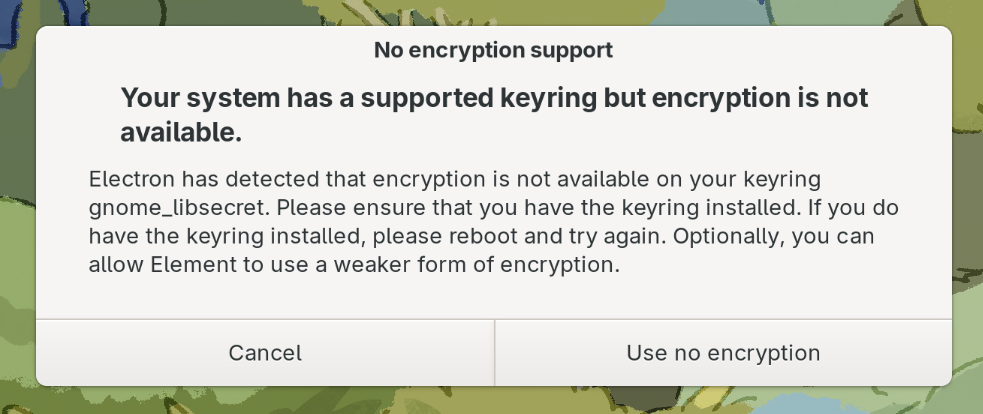Click 'weaker form of encryption' text

pyautogui.click(x=476, y=265)
